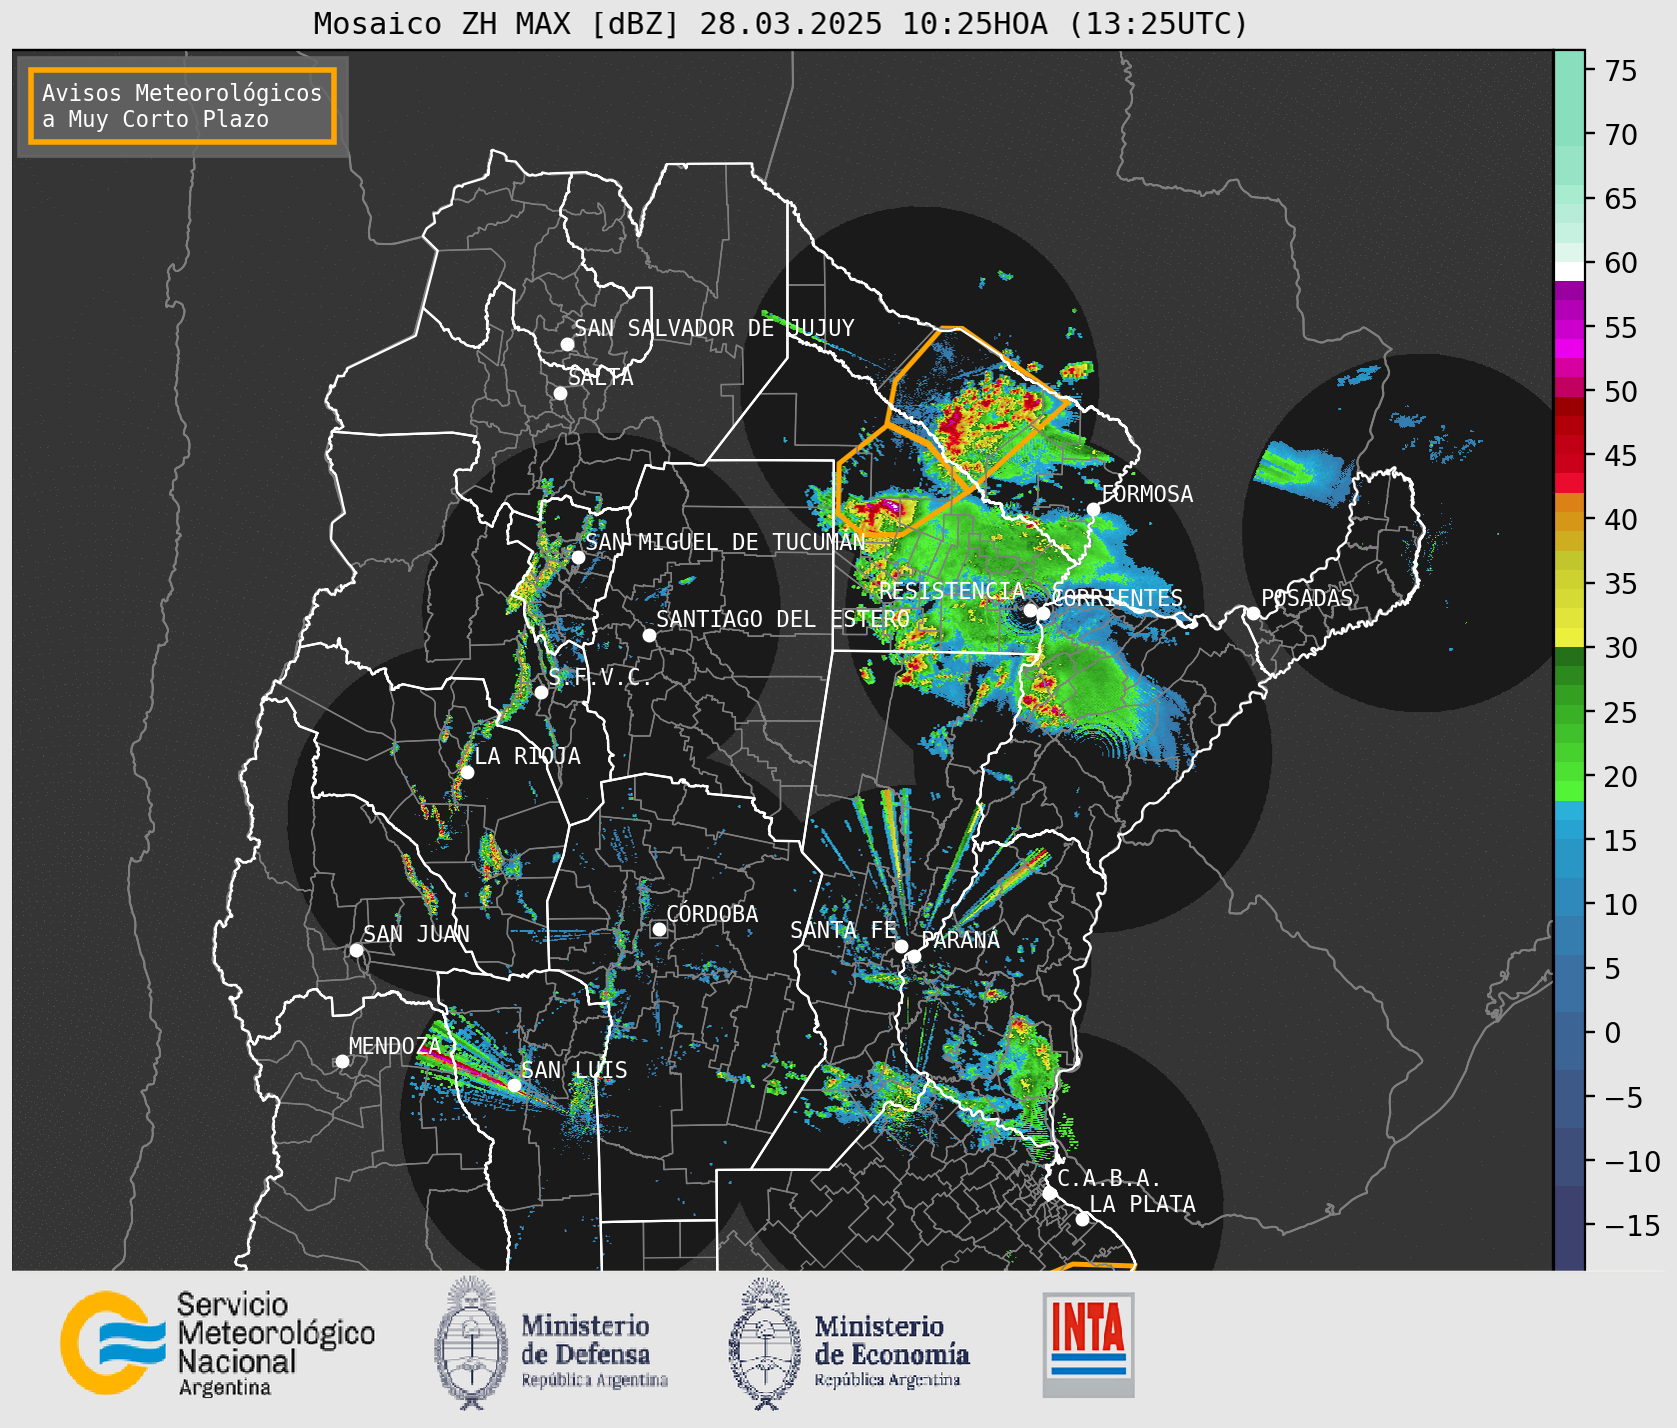Click the Avisos Meteorológicos a Muy Corto Plazo legend box
Viewport: 1677px width, 1428px height.
pyautogui.click(x=182, y=106)
